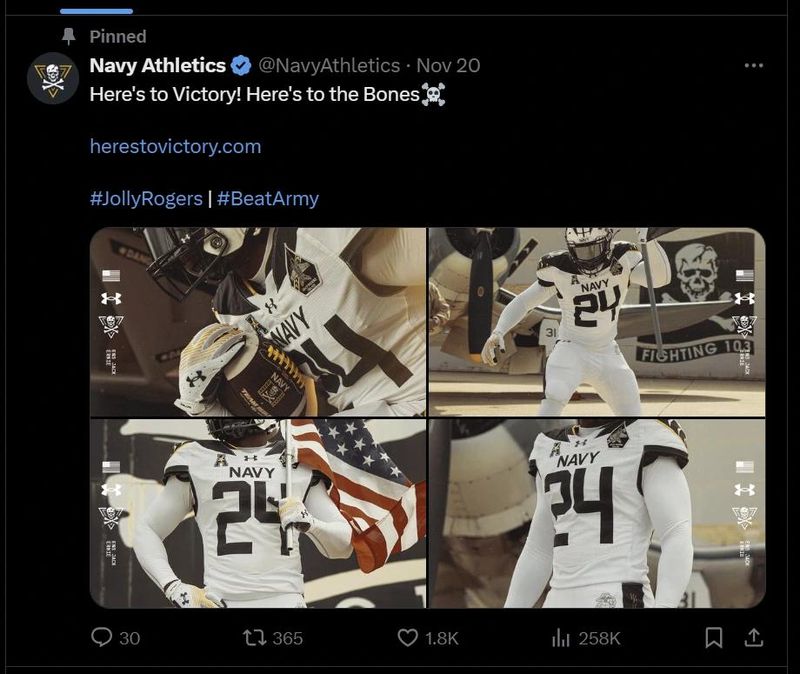Click the share upload arrow icon
Viewport: 800px width, 674px height.
[x=754, y=636]
